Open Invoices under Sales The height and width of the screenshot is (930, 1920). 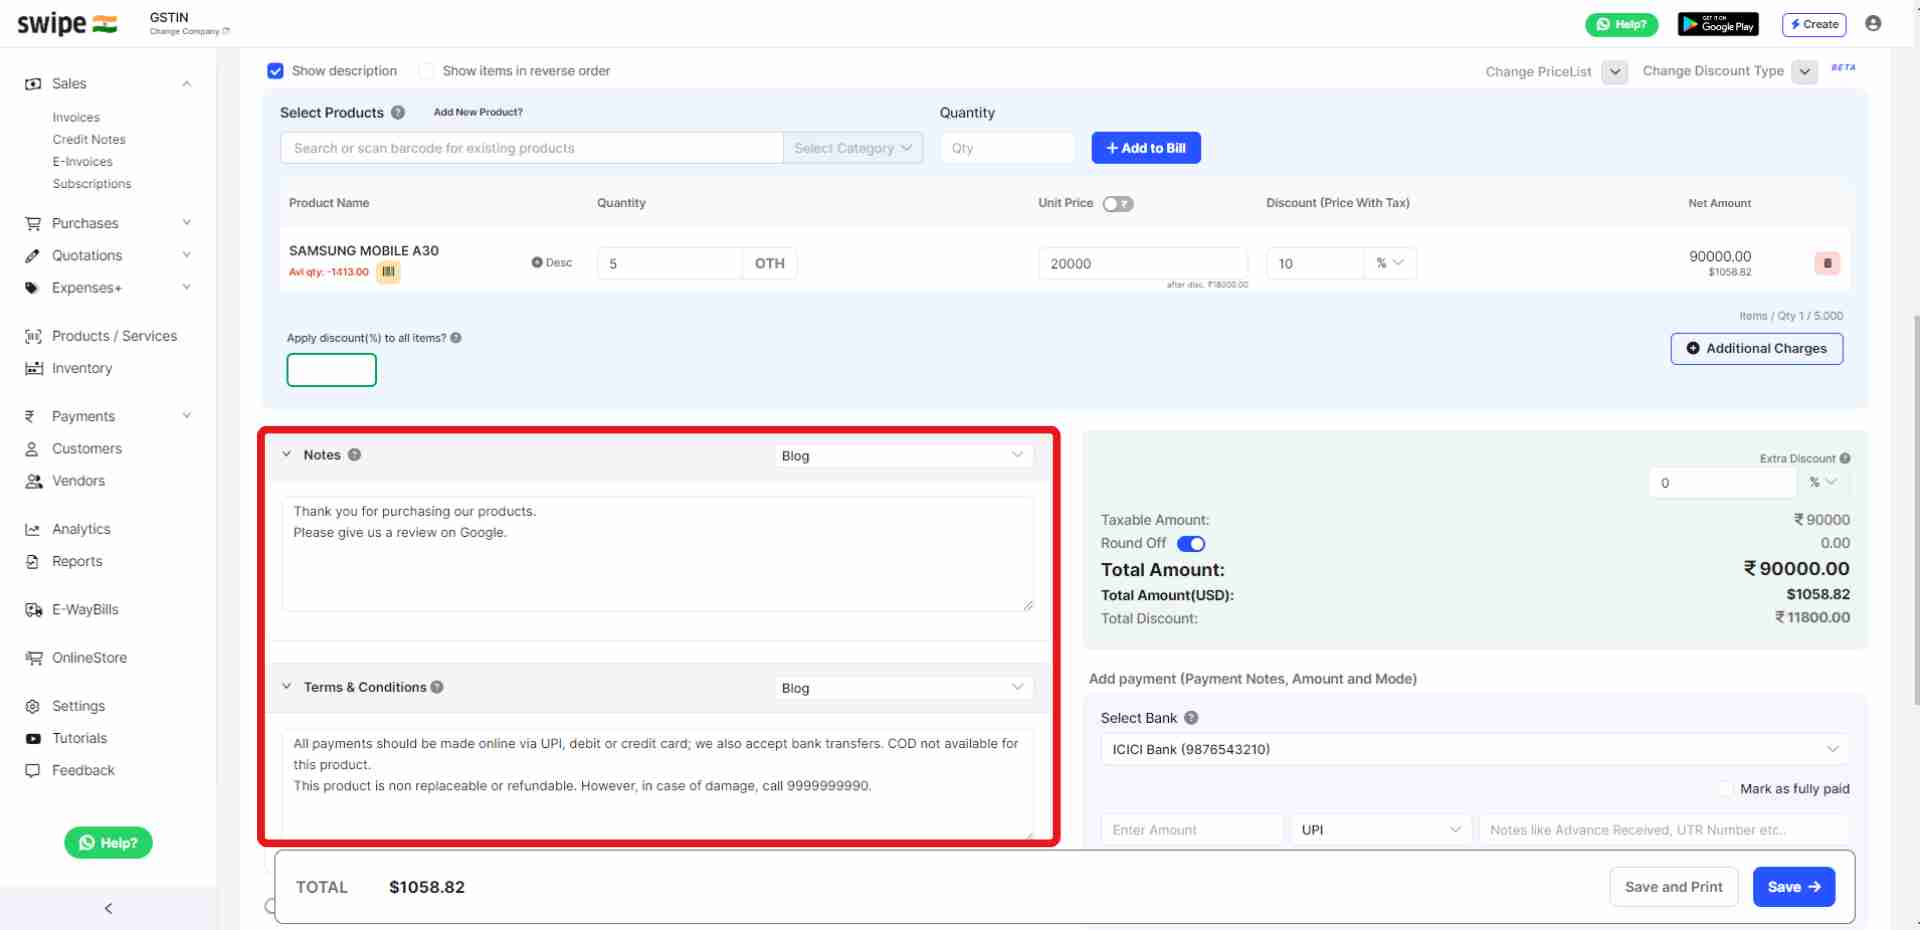pos(76,118)
